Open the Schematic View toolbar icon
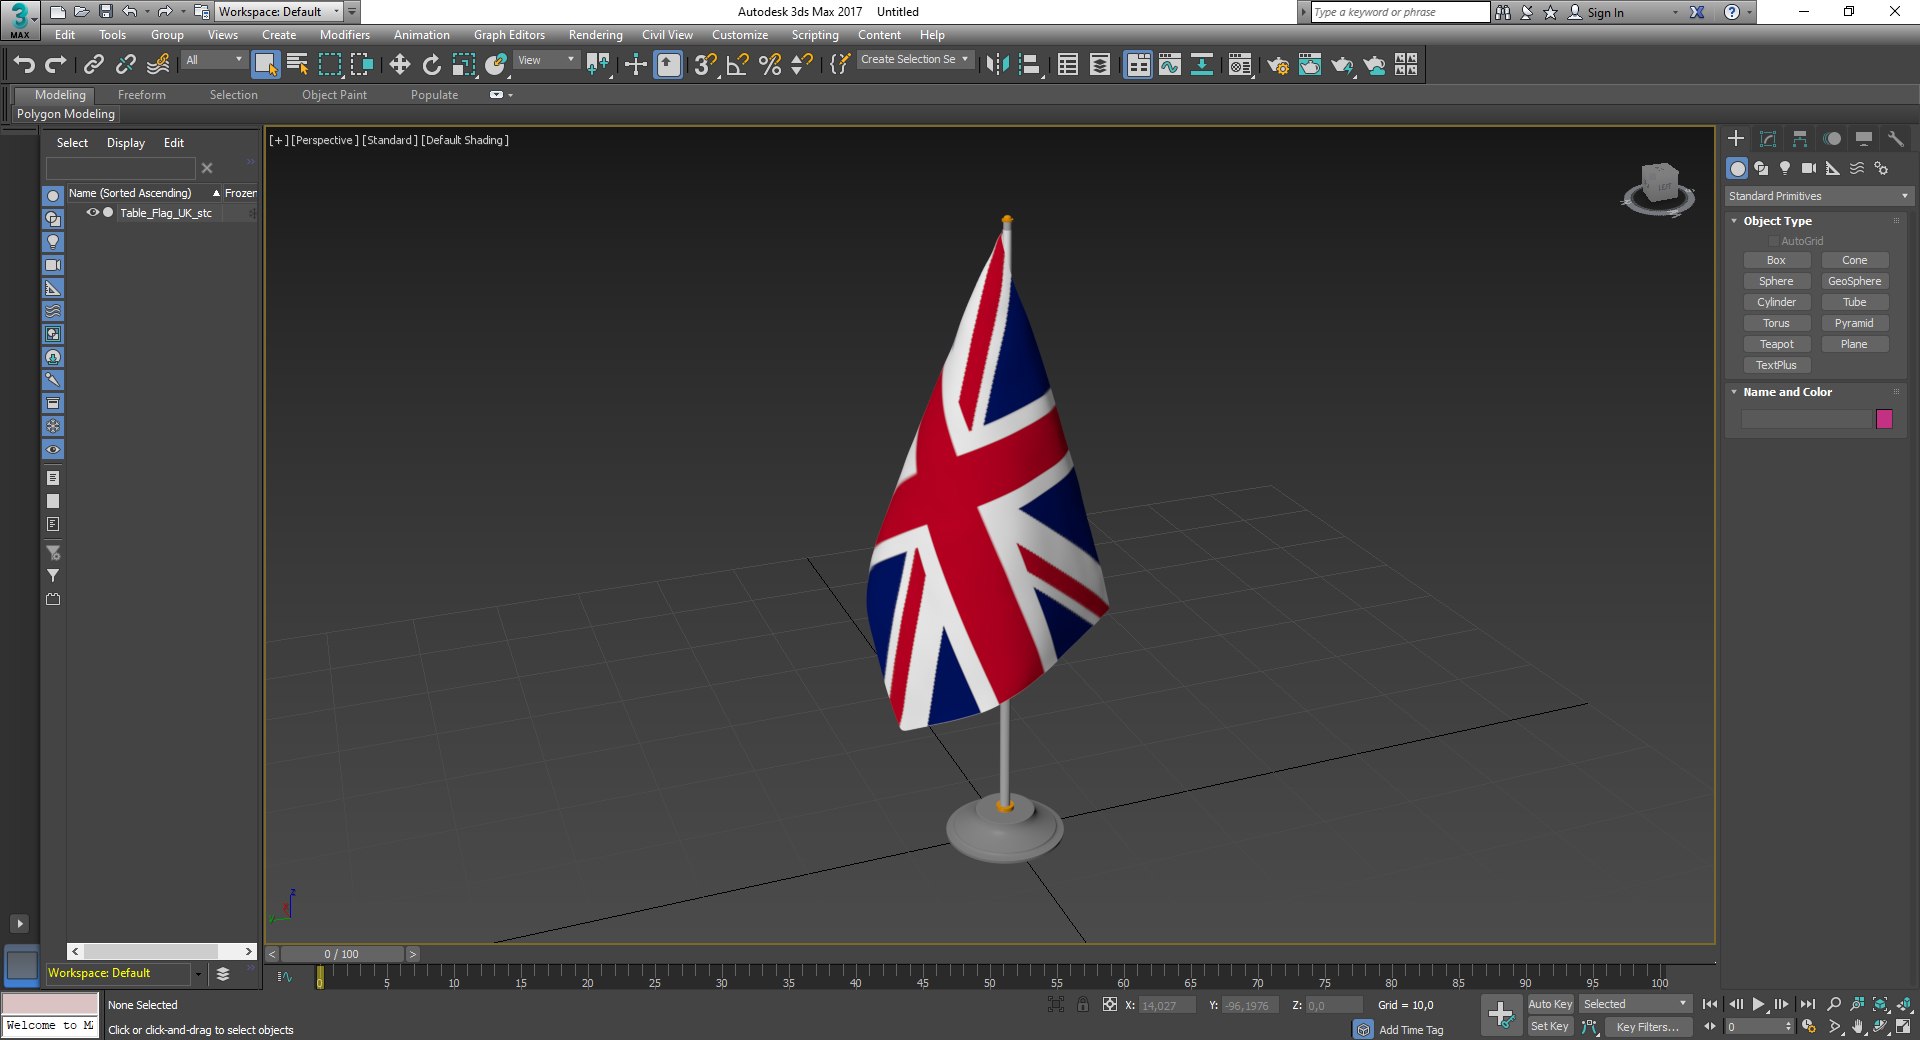Screen dimensions: 1920x1040 coord(1202,65)
